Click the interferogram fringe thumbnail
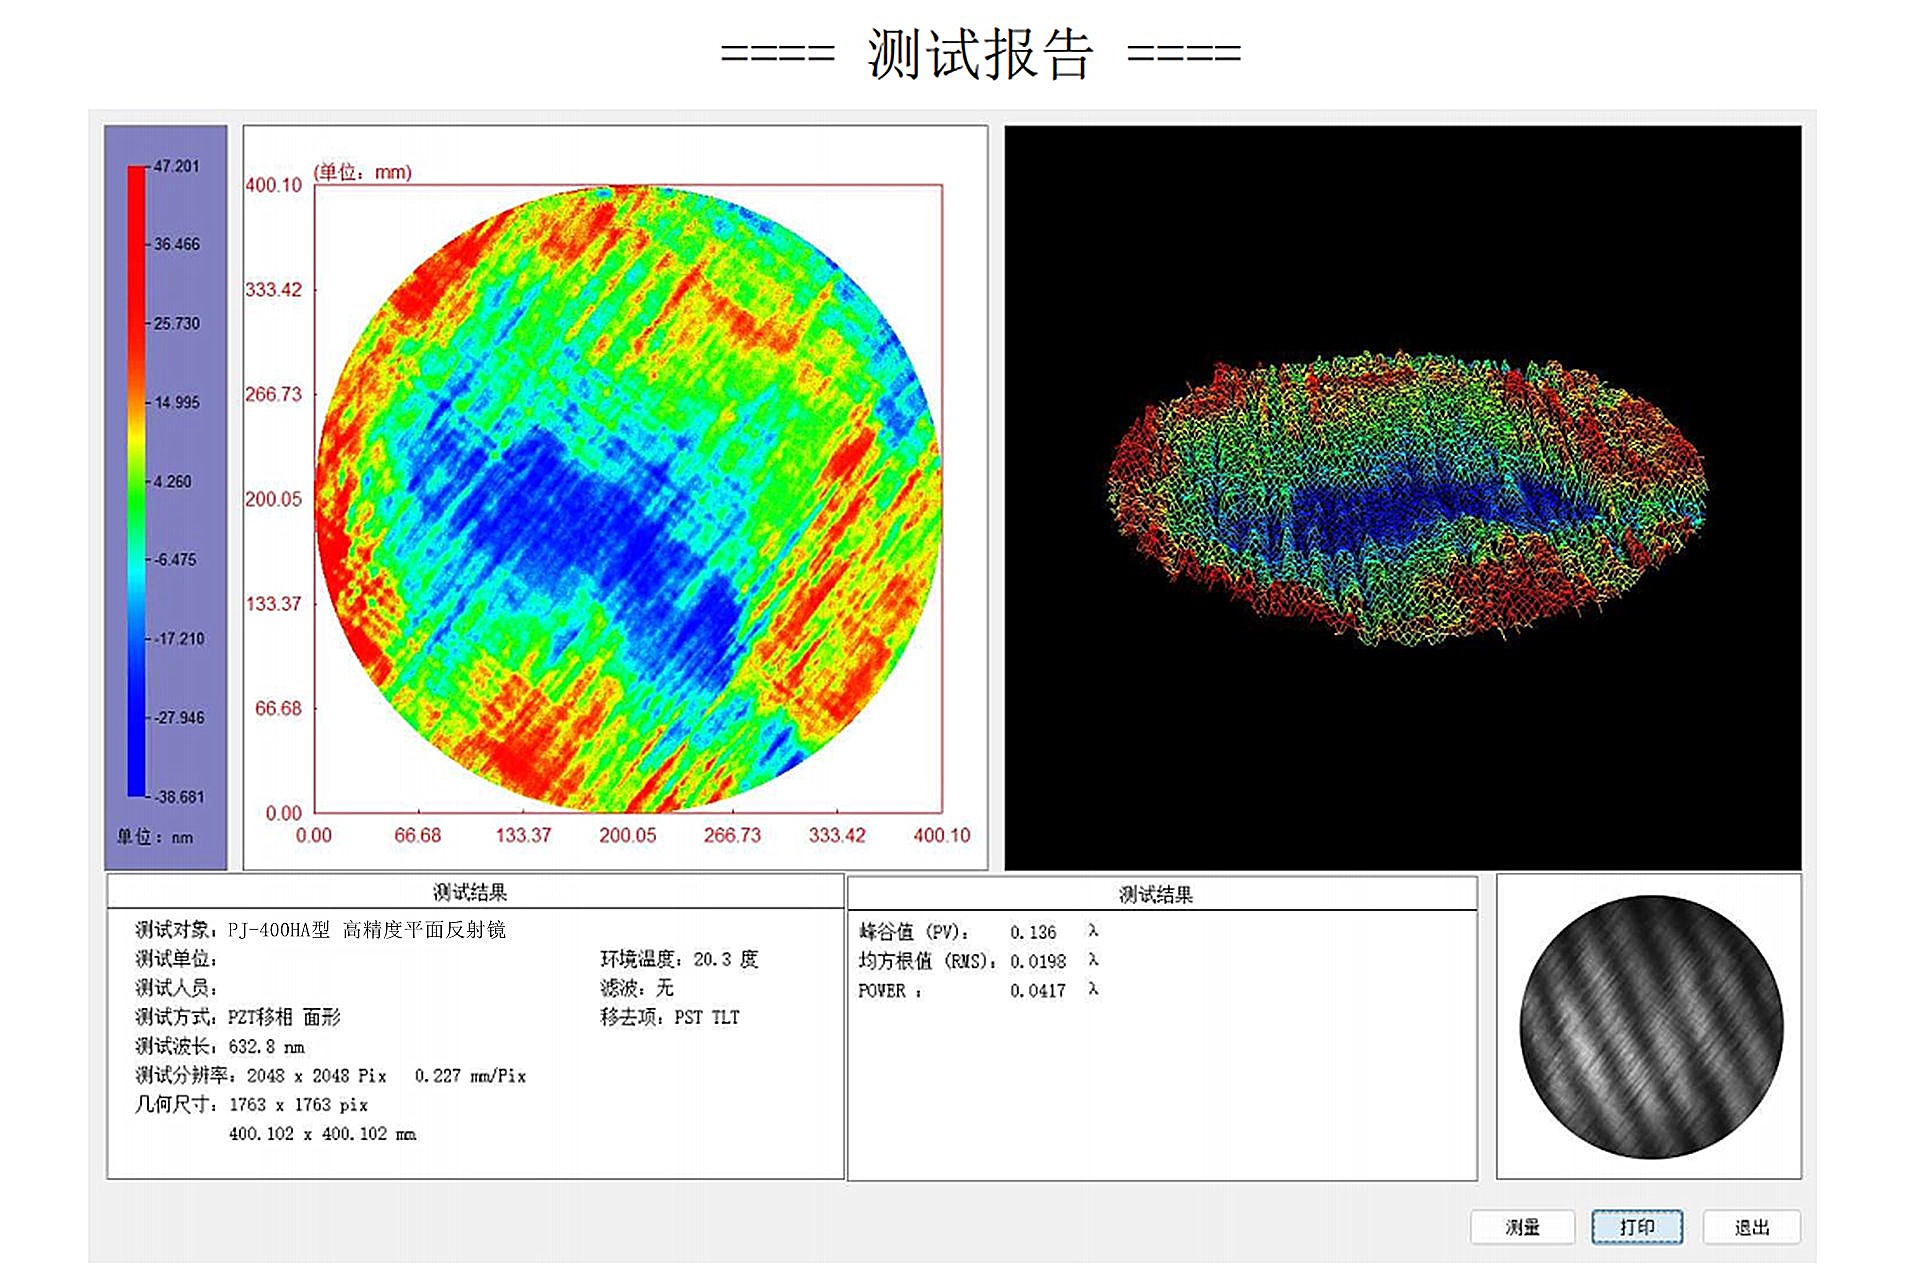The image size is (1920, 1274). coord(1650,1027)
